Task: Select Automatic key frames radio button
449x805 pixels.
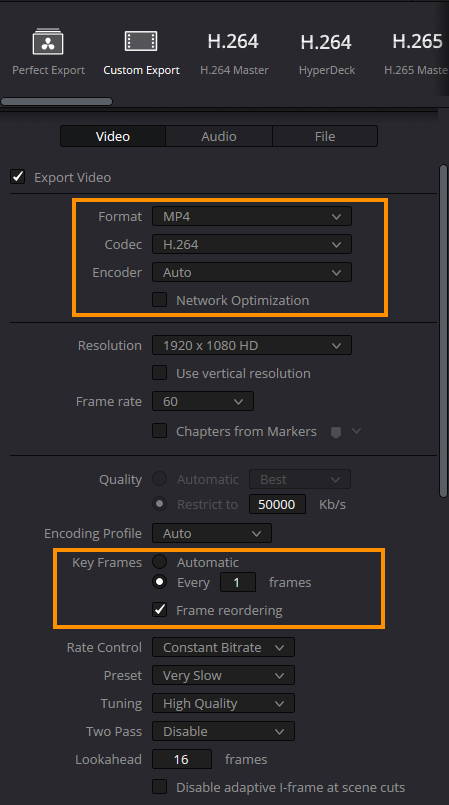Action: (160, 562)
